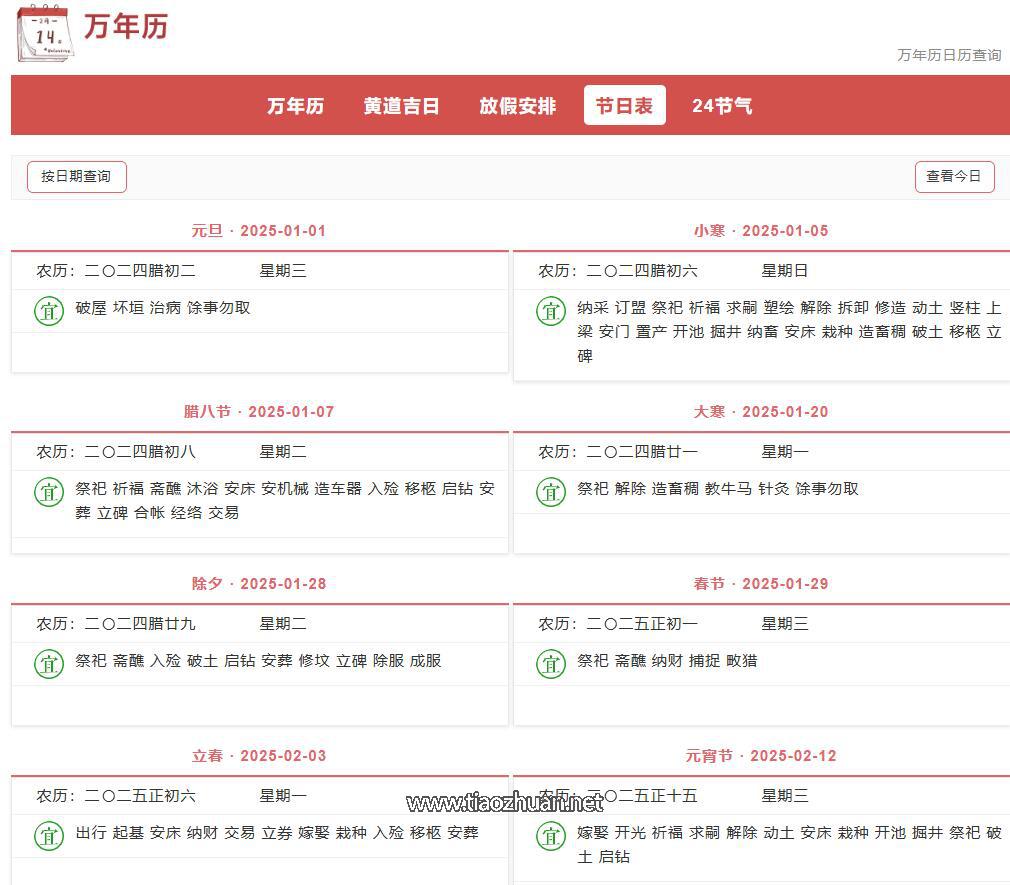Click the 宜 icon in 腊八节 card
Screen dimensions: 1010x885
pyautogui.click(x=49, y=492)
